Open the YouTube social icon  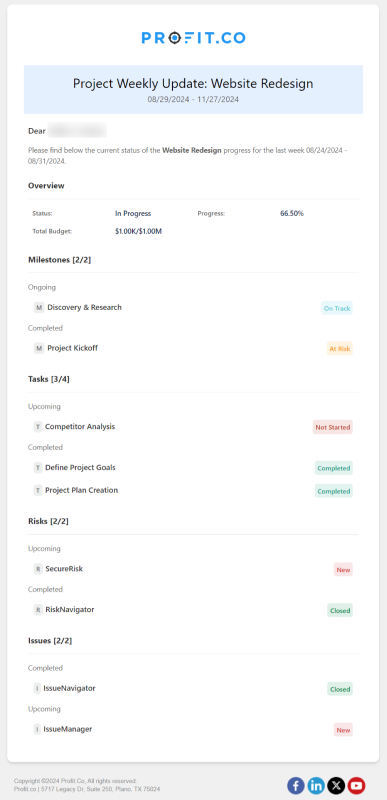[356, 785]
